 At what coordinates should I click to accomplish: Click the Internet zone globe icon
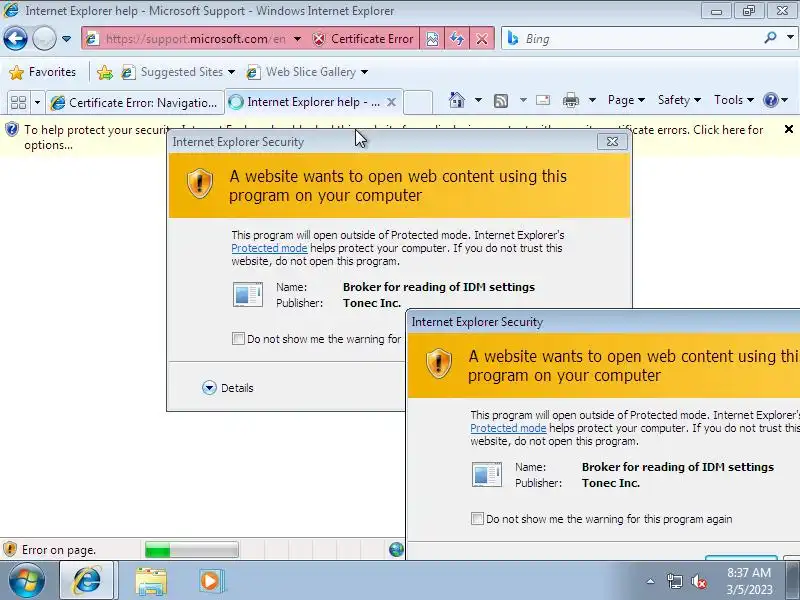(x=396, y=549)
